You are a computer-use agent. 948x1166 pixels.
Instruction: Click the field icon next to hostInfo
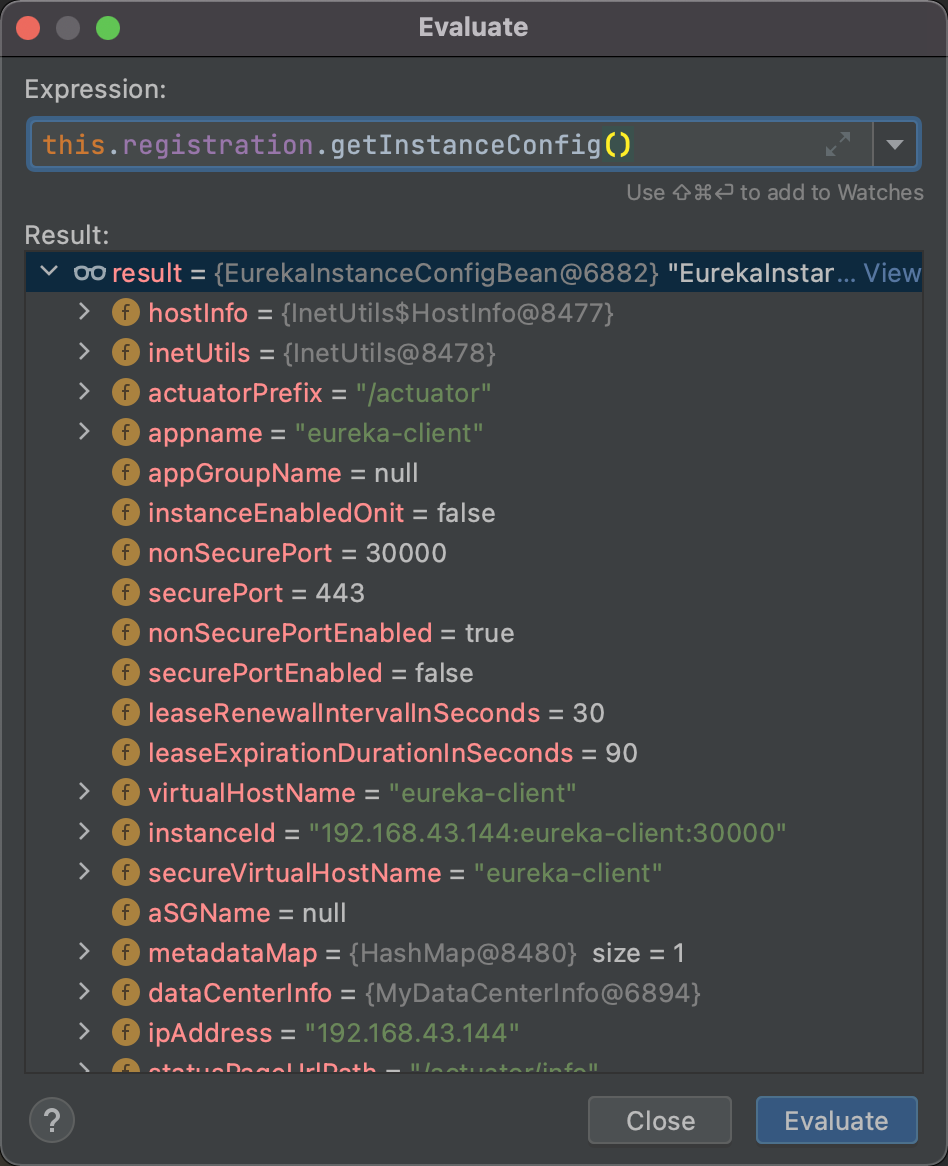tap(125, 313)
